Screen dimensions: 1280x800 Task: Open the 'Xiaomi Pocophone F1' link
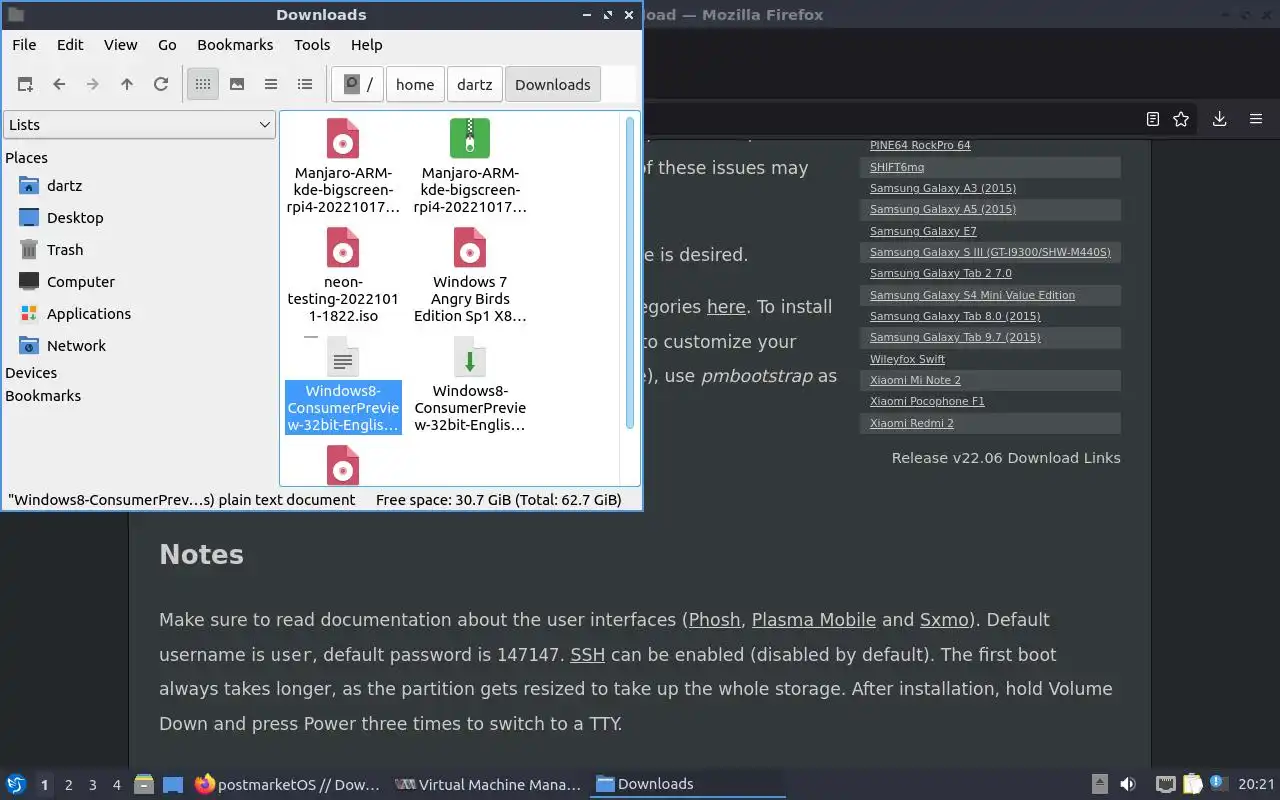pyautogui.click(x=927, y=402)
